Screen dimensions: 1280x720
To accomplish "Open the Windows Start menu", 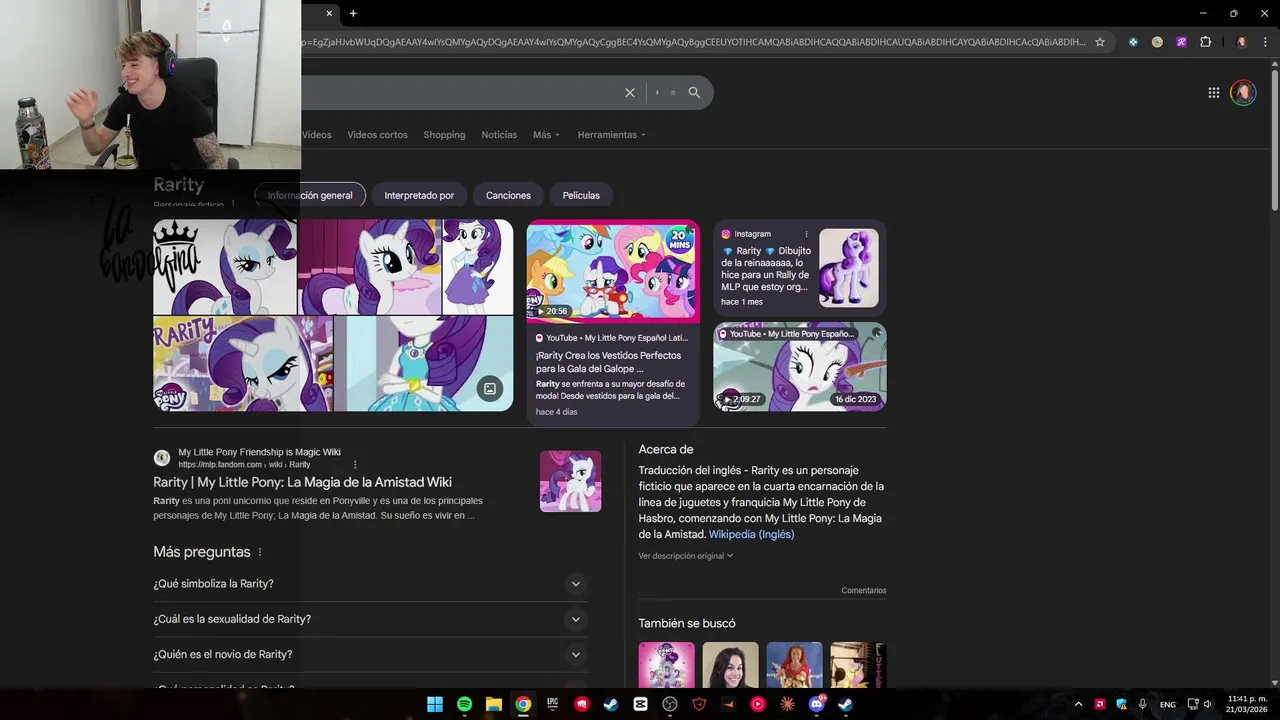I will [x=435, y=704].
